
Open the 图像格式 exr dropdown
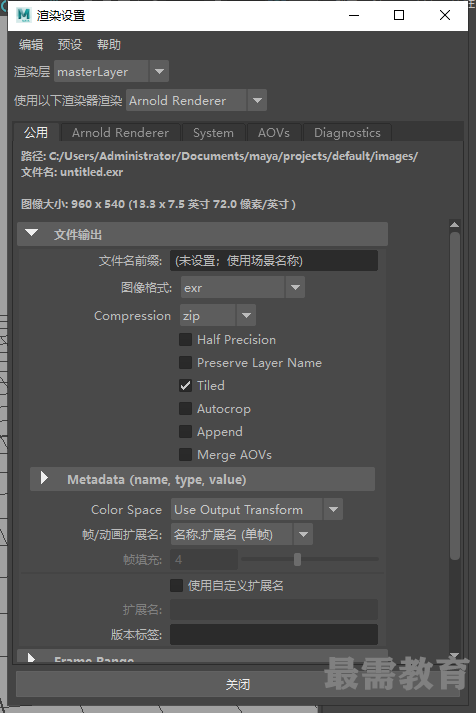(x=243, y=287)
